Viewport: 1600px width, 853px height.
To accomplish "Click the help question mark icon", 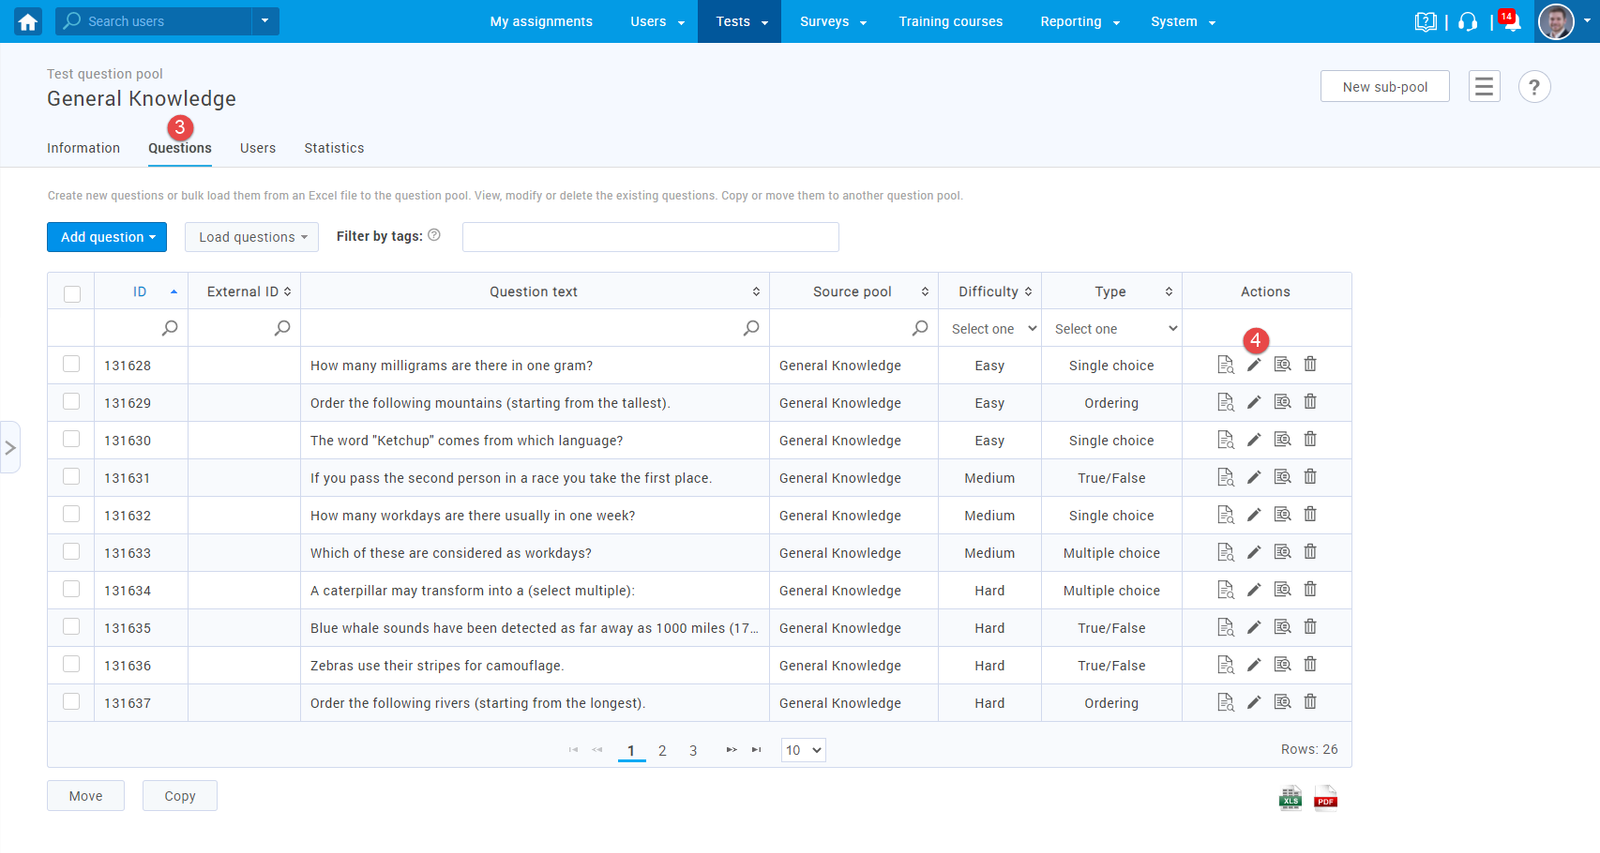I will click(1534, 87).
